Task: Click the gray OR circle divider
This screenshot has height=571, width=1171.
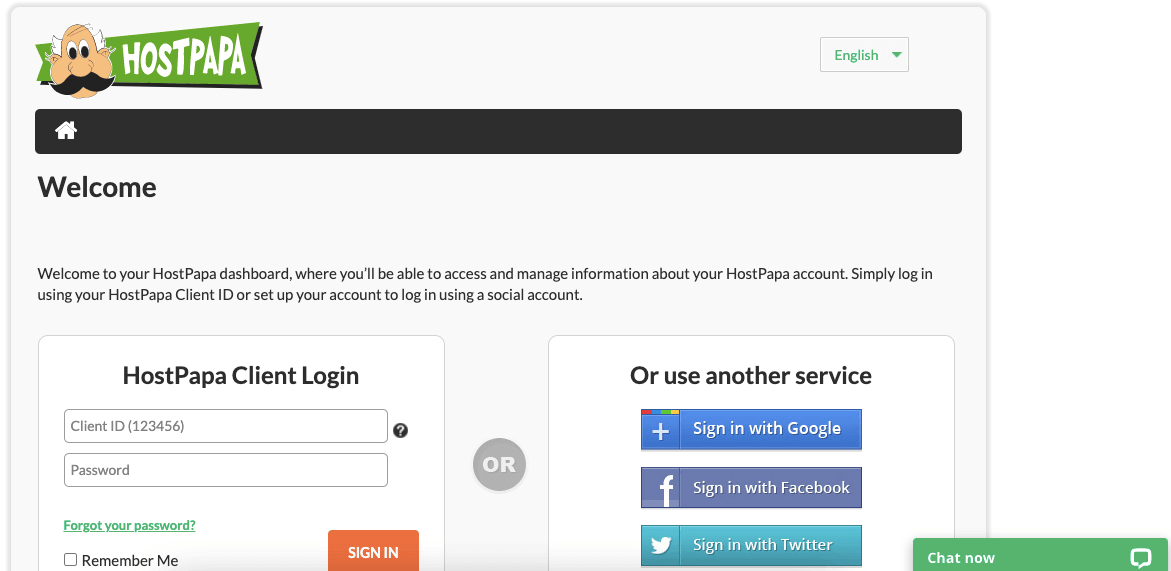Action: 499,464
